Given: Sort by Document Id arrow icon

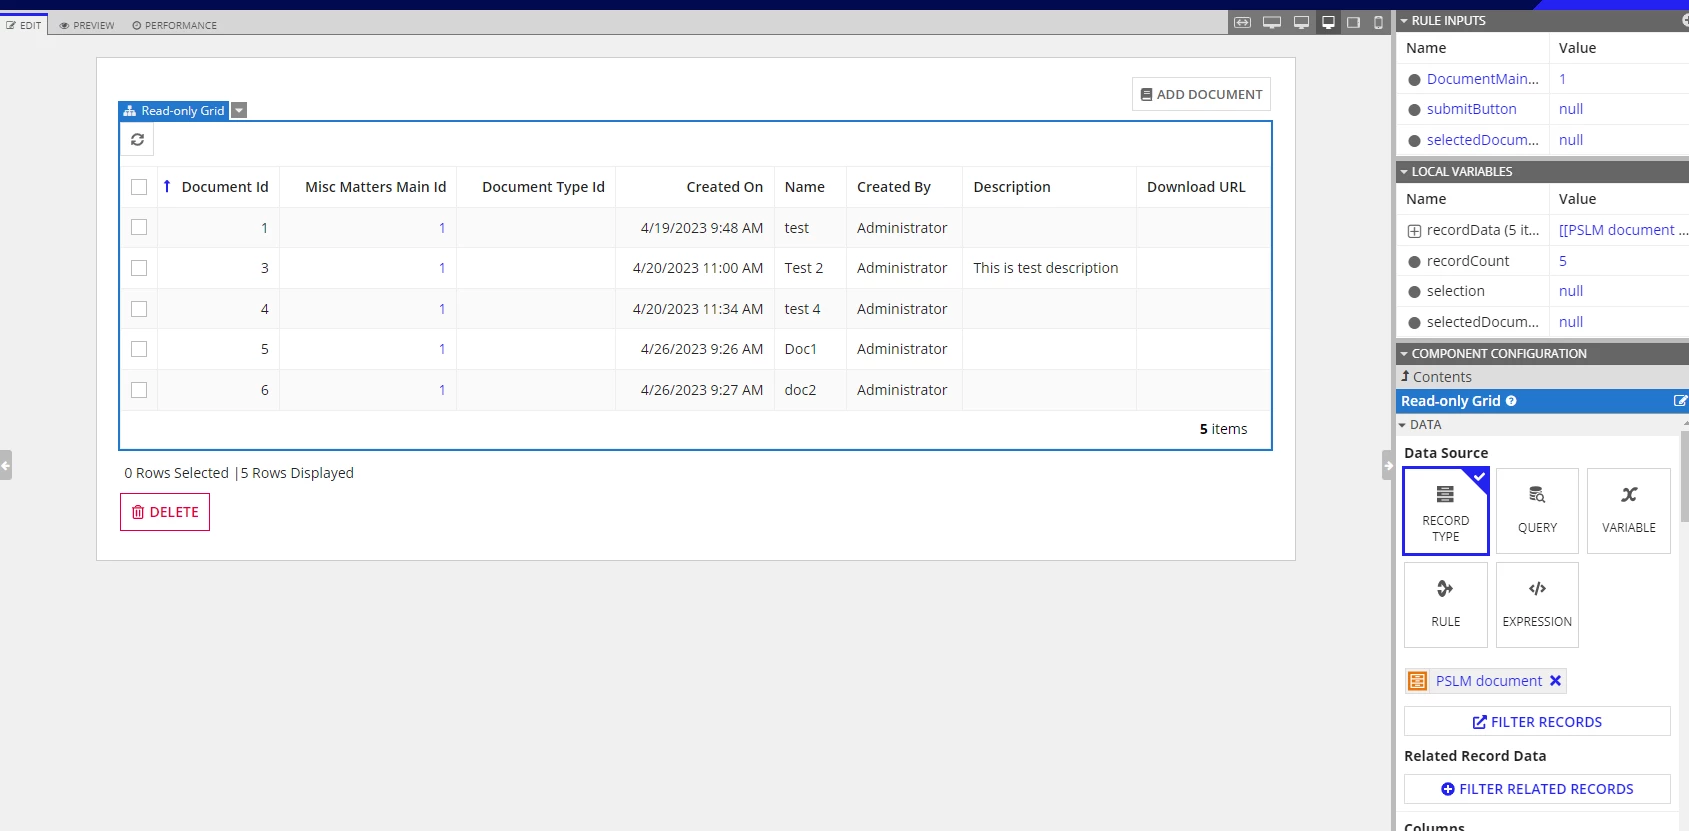Looking at the screenshot, I should coord(167,186).
